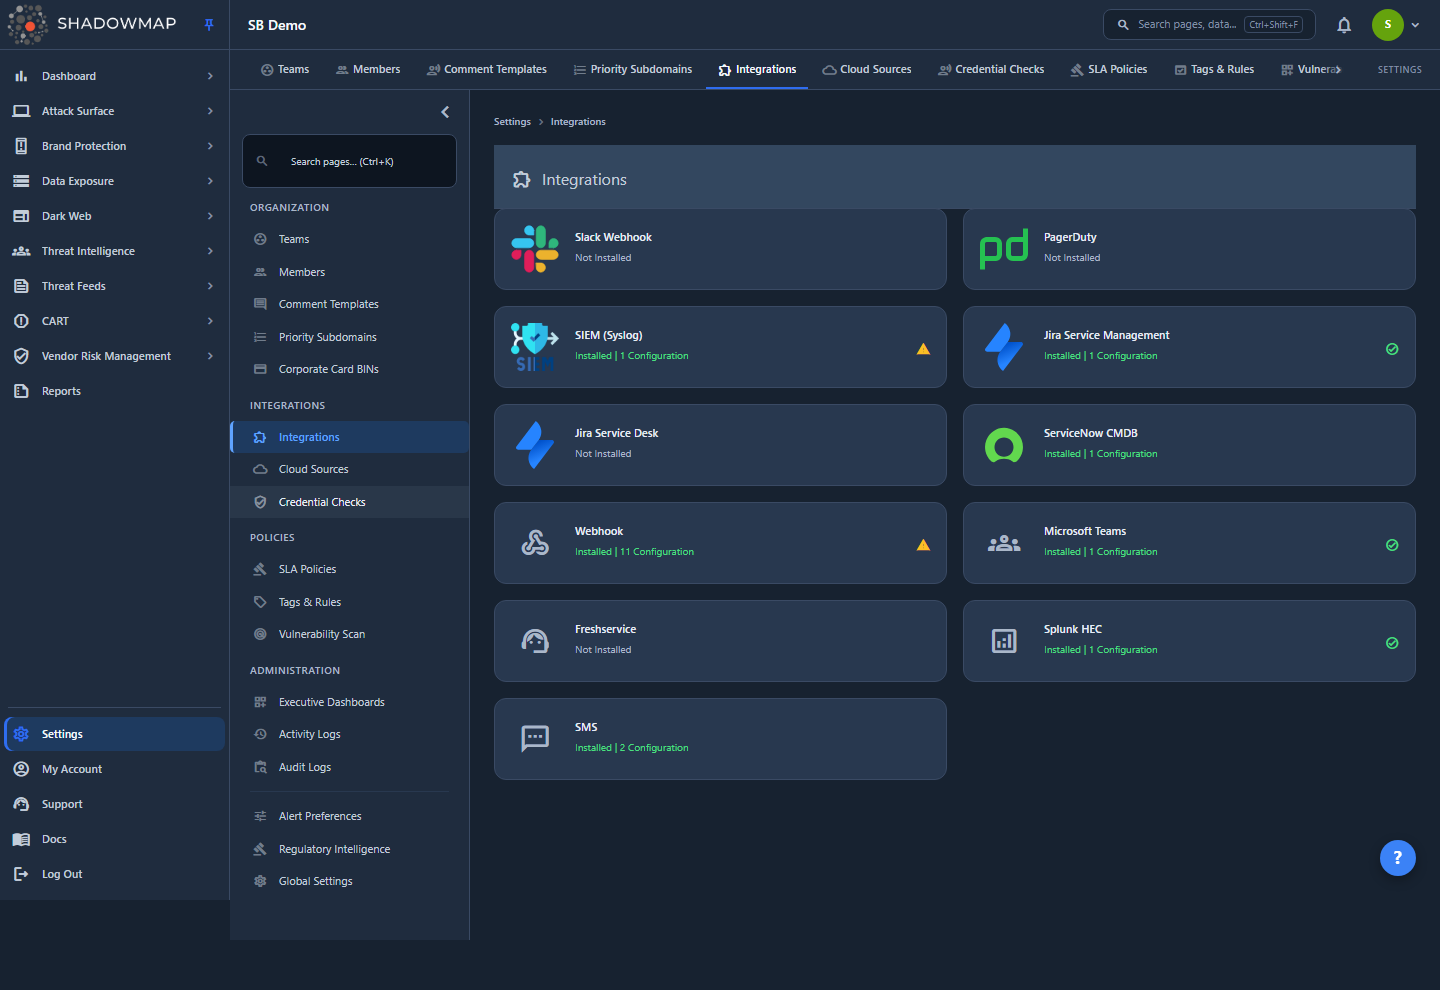
Task: Open Credential Checks in settings panel
Action: click(350, 502)
